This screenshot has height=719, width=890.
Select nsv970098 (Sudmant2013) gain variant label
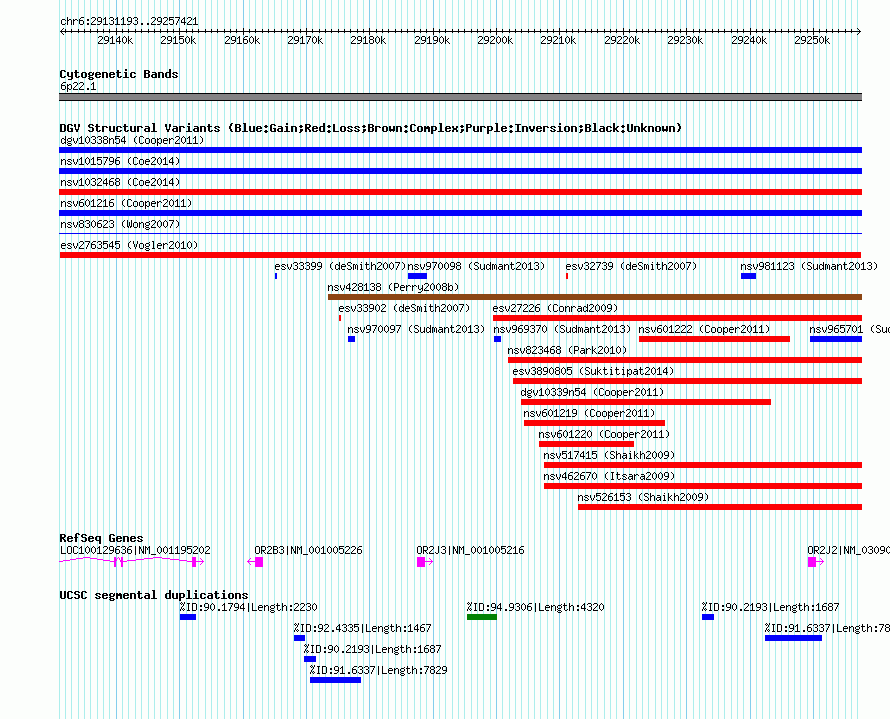point(476,266)
